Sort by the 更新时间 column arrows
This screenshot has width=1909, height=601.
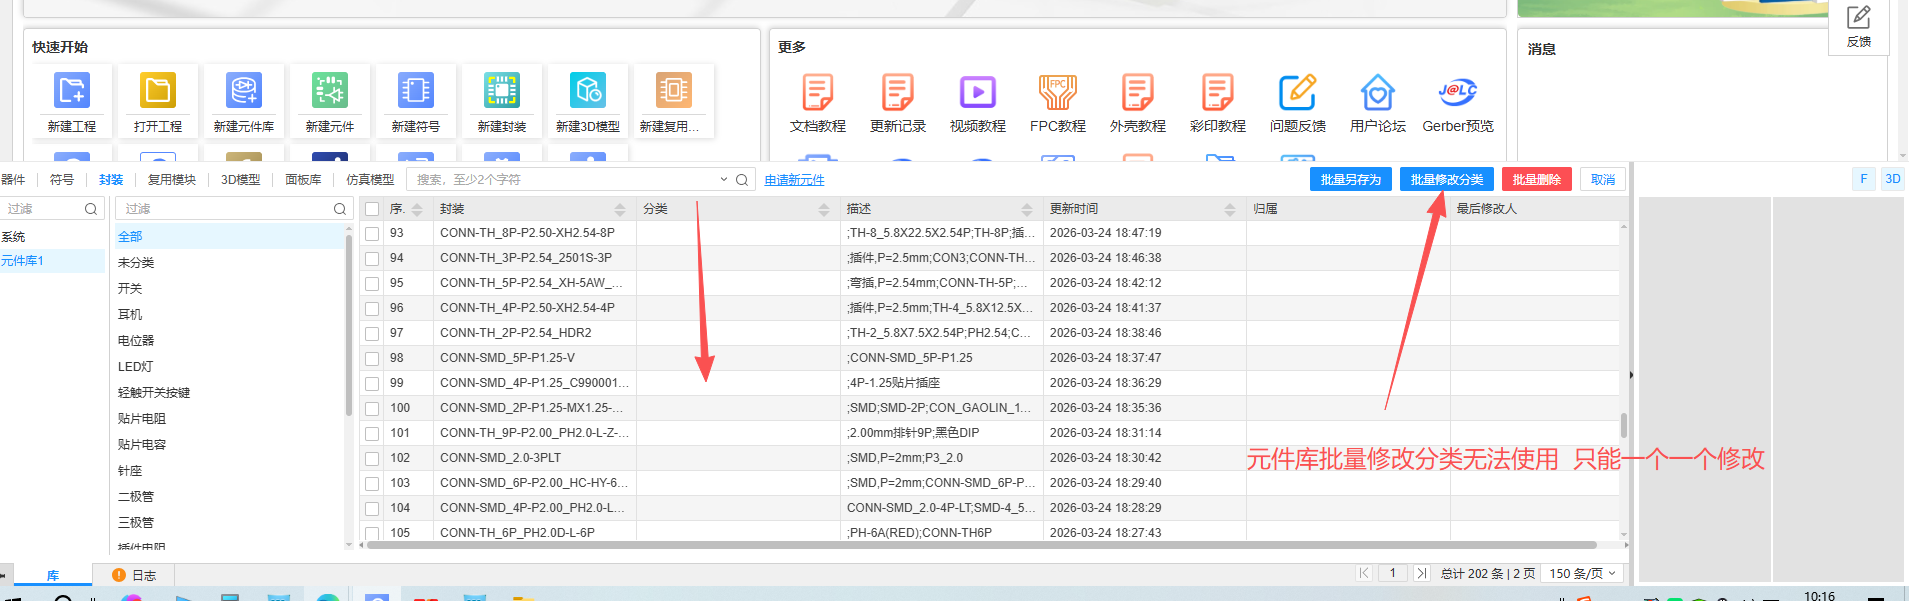coord(1229,209)
